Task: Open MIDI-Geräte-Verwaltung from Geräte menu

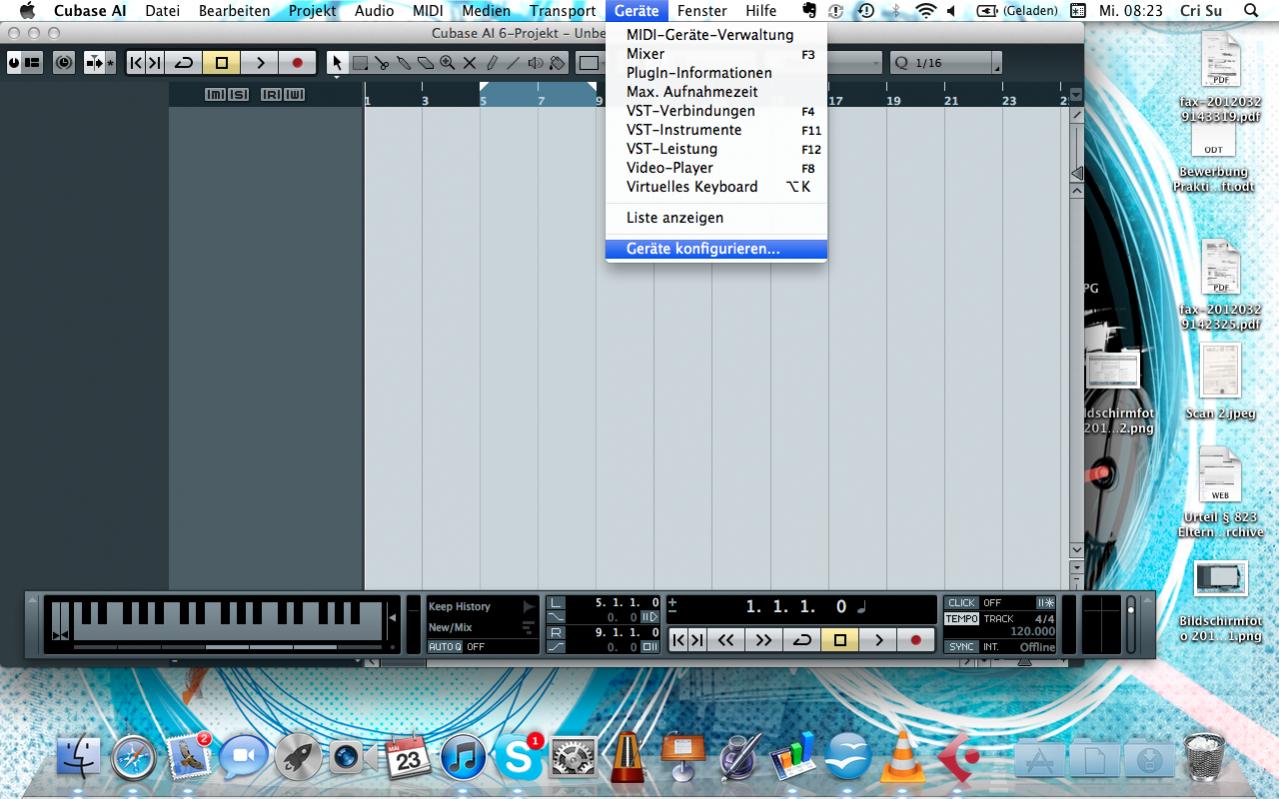Action: (716, 35)
